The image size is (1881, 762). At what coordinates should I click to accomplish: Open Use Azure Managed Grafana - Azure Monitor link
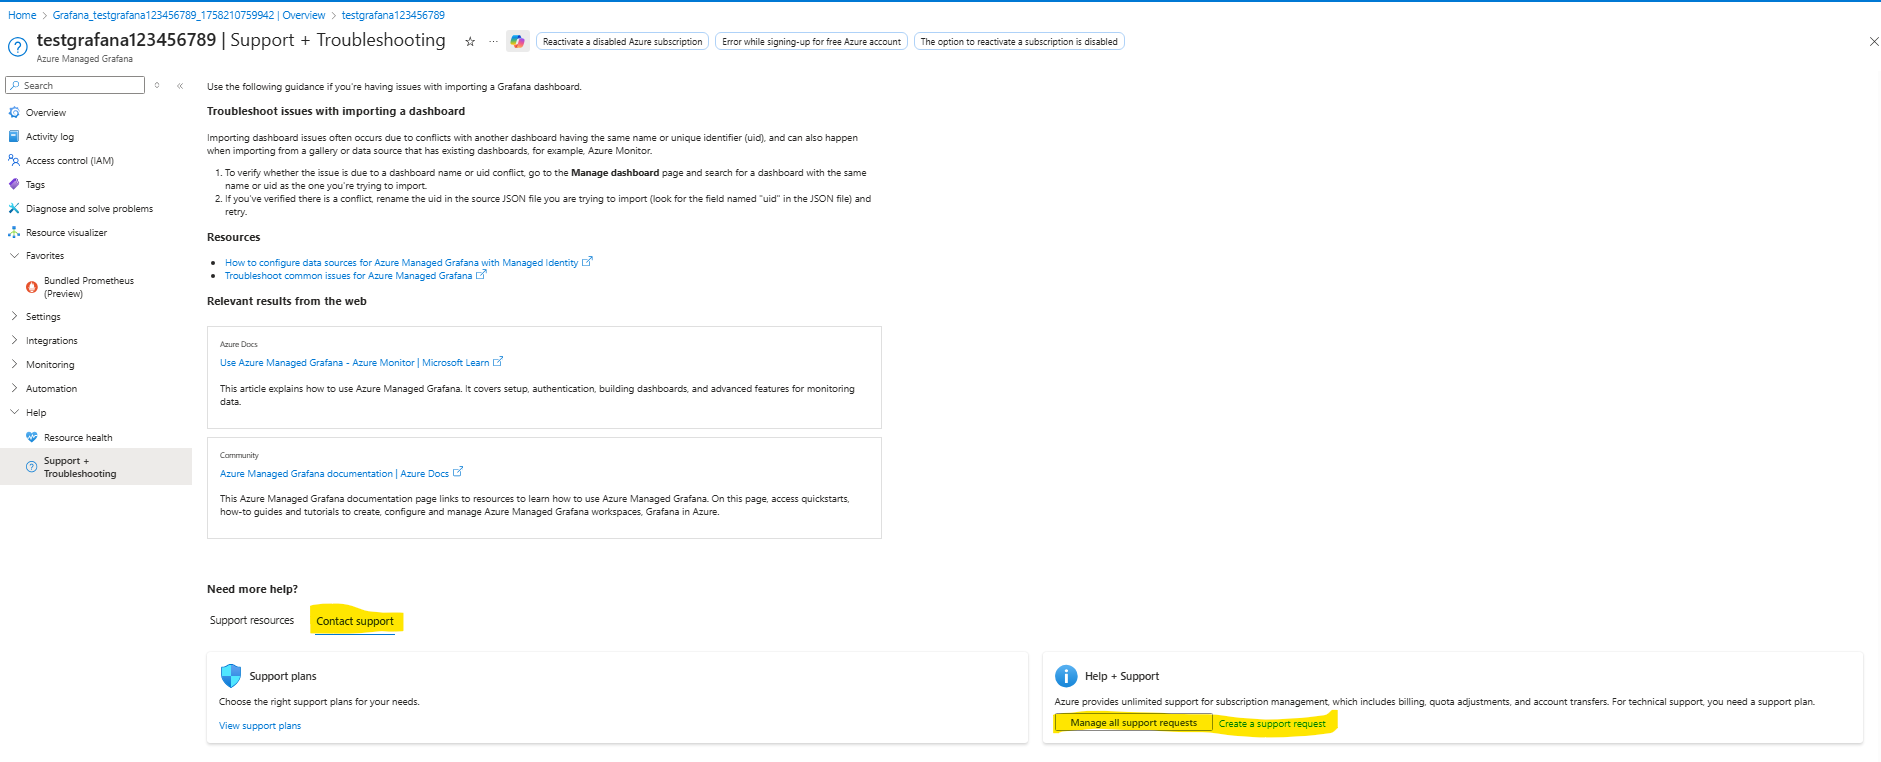[354, 363]
